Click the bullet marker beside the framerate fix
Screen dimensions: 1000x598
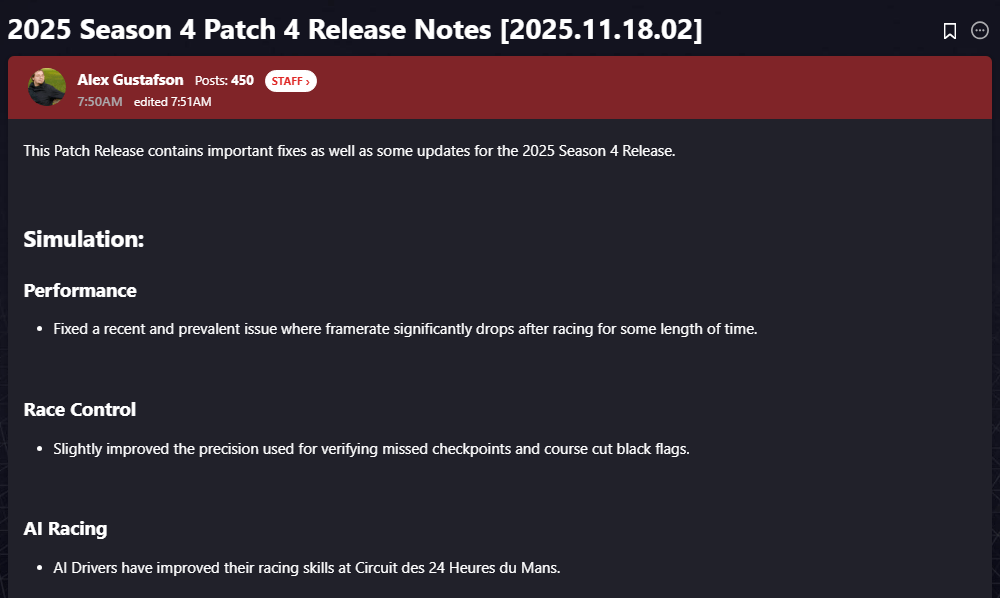(x=39, y=329)
